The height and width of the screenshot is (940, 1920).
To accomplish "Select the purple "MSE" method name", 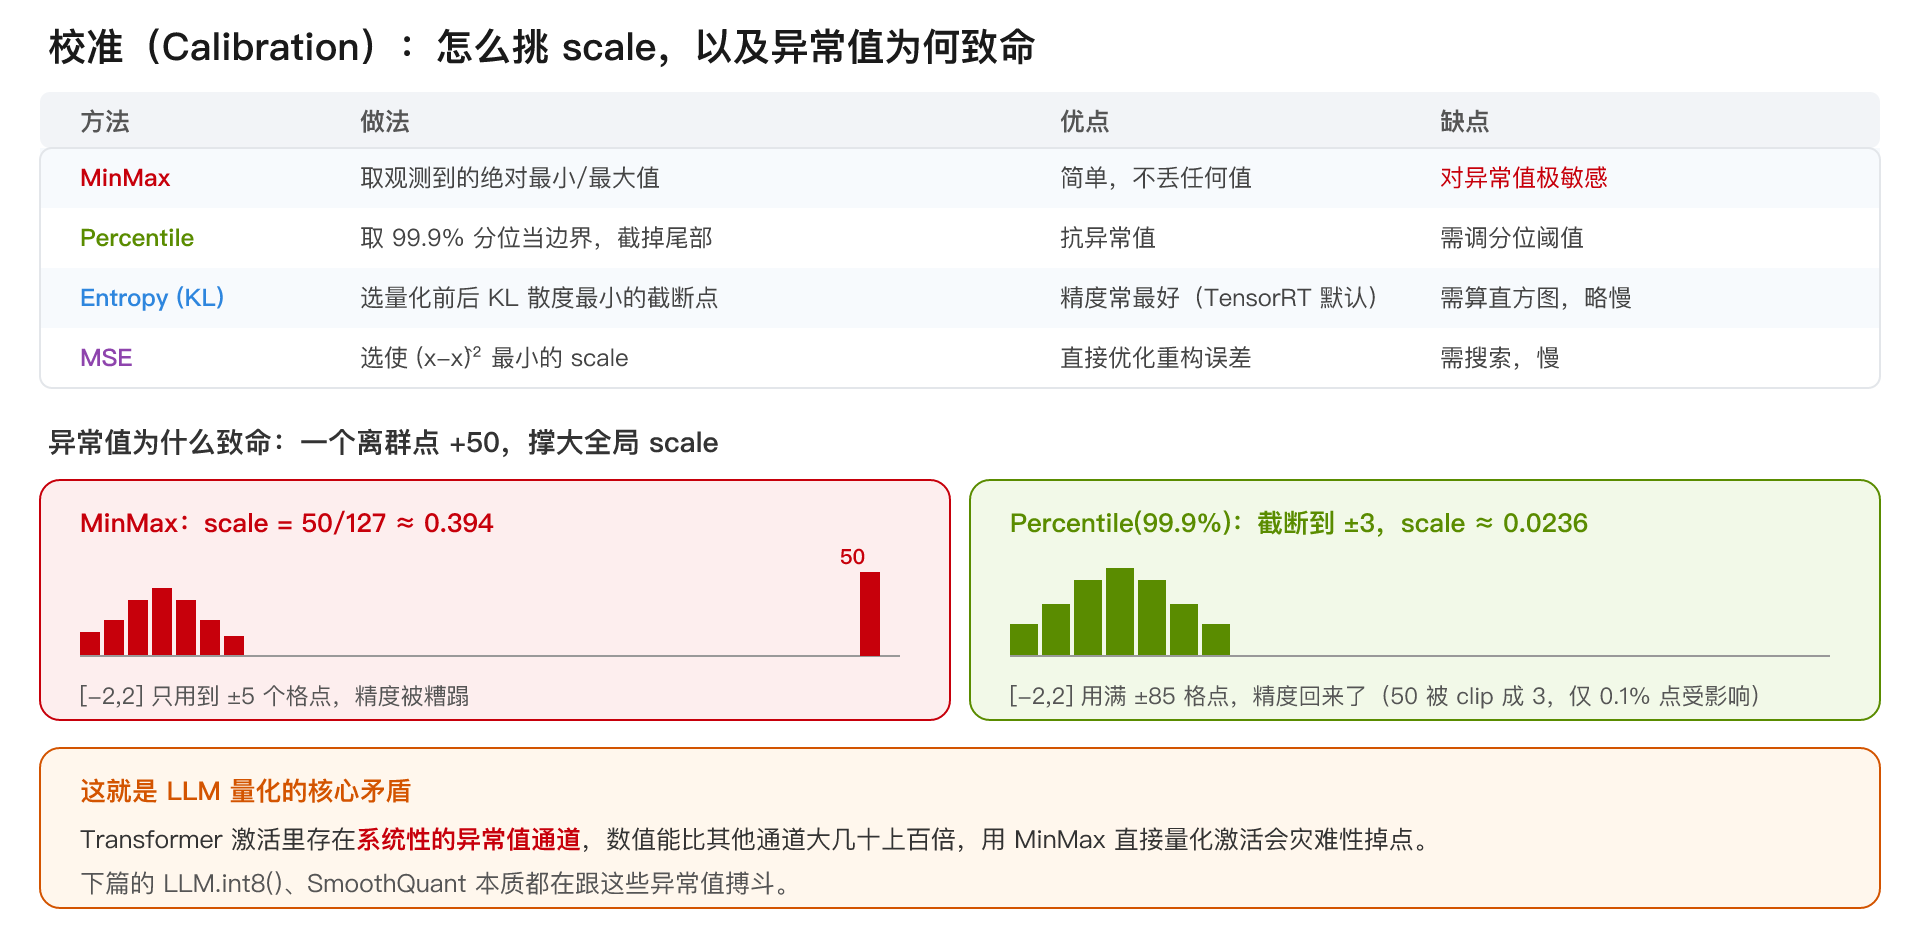I will pos(106,358).
